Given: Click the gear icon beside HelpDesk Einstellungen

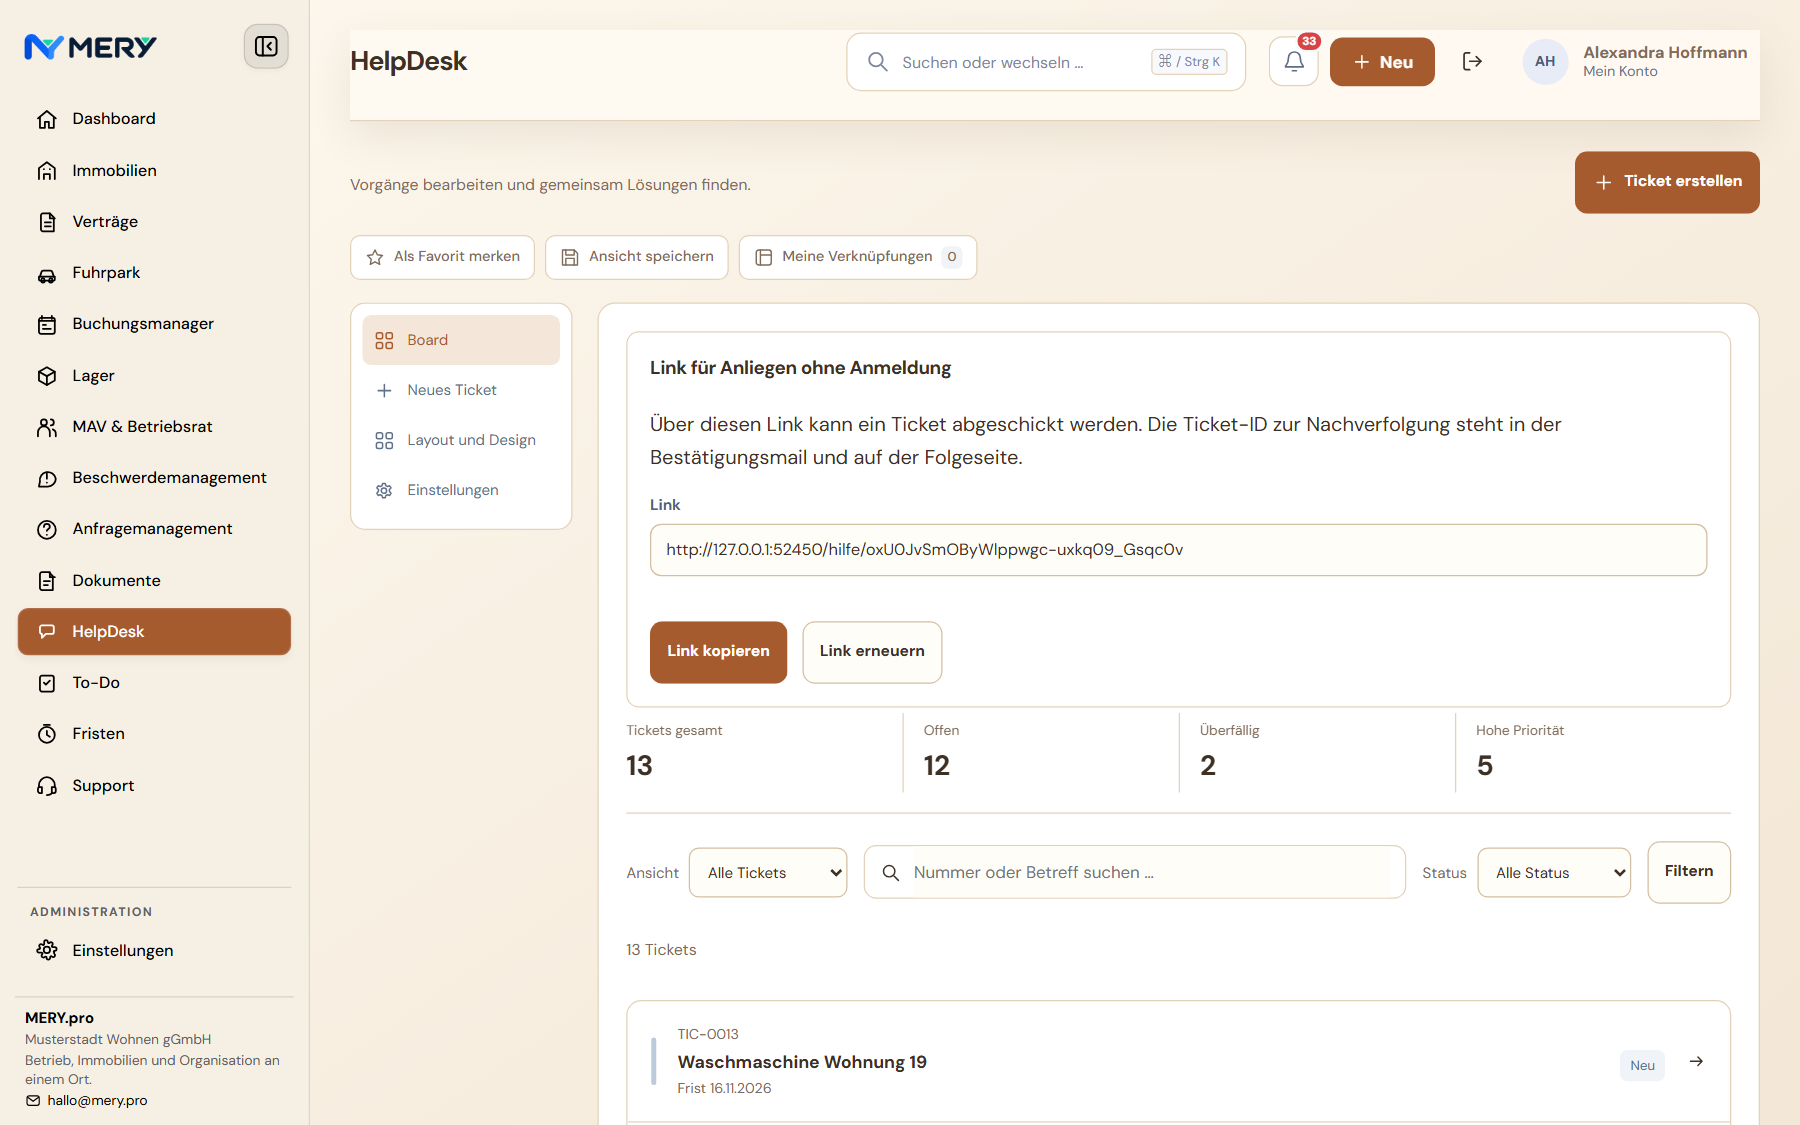Looking at the screenshot, I should 384,491.
